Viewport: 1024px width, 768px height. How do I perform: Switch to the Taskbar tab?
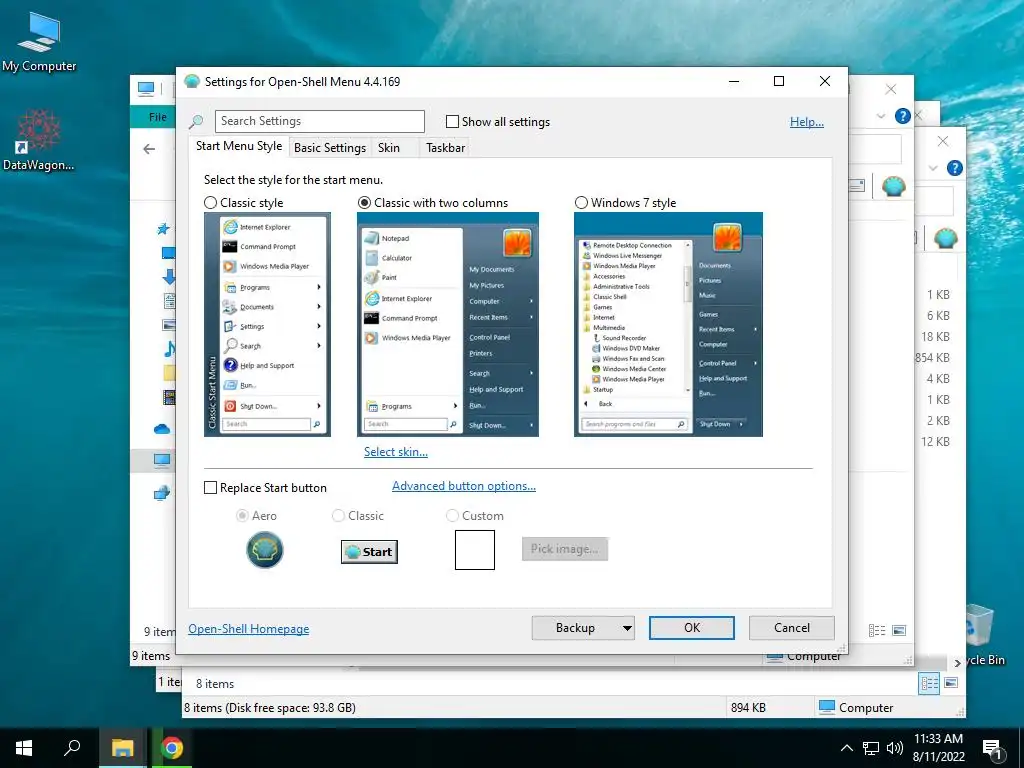[445, 148]
